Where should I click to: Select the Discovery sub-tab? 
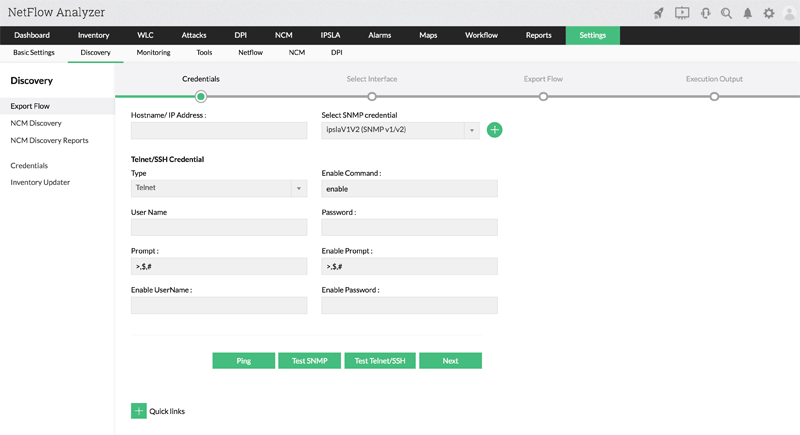pyautogui.click(x=95, y=53)
